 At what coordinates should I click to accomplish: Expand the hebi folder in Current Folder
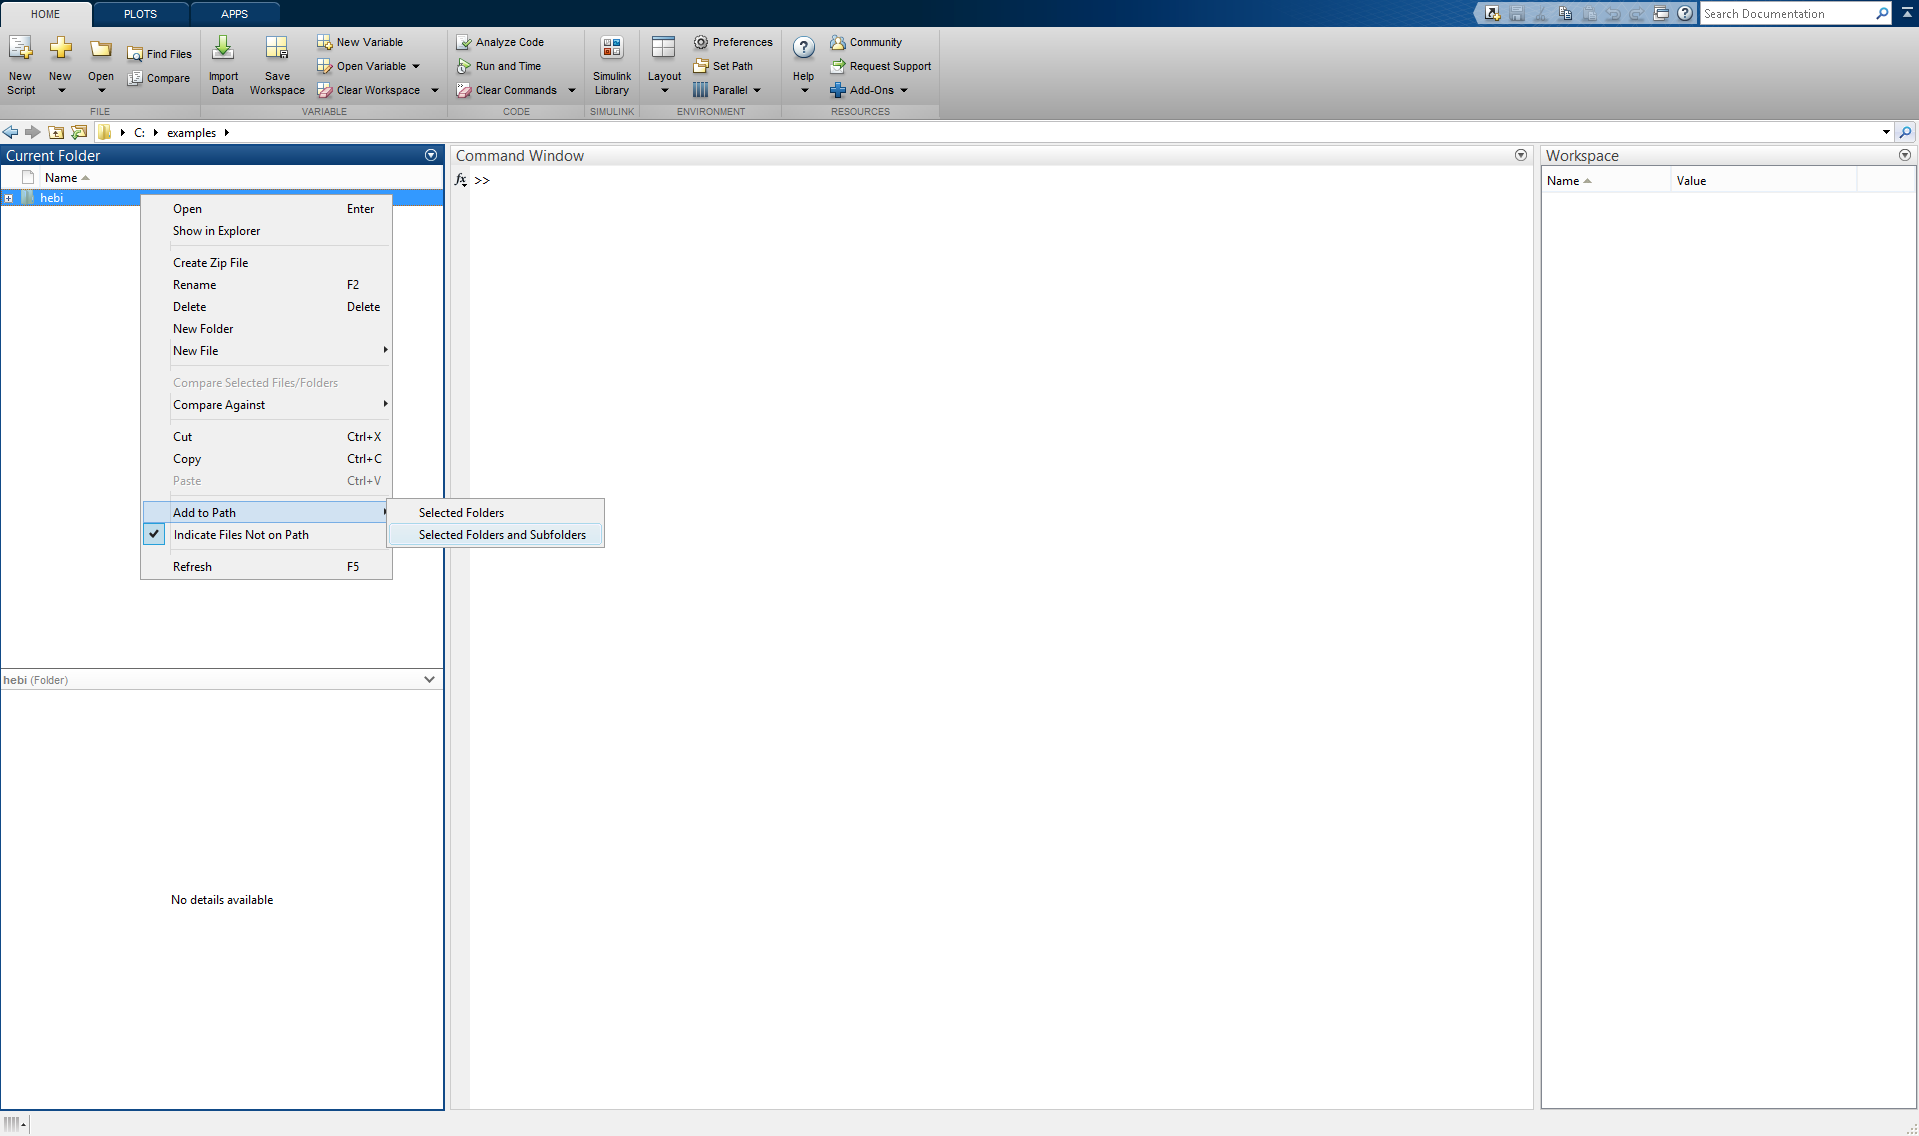[8, 197]
